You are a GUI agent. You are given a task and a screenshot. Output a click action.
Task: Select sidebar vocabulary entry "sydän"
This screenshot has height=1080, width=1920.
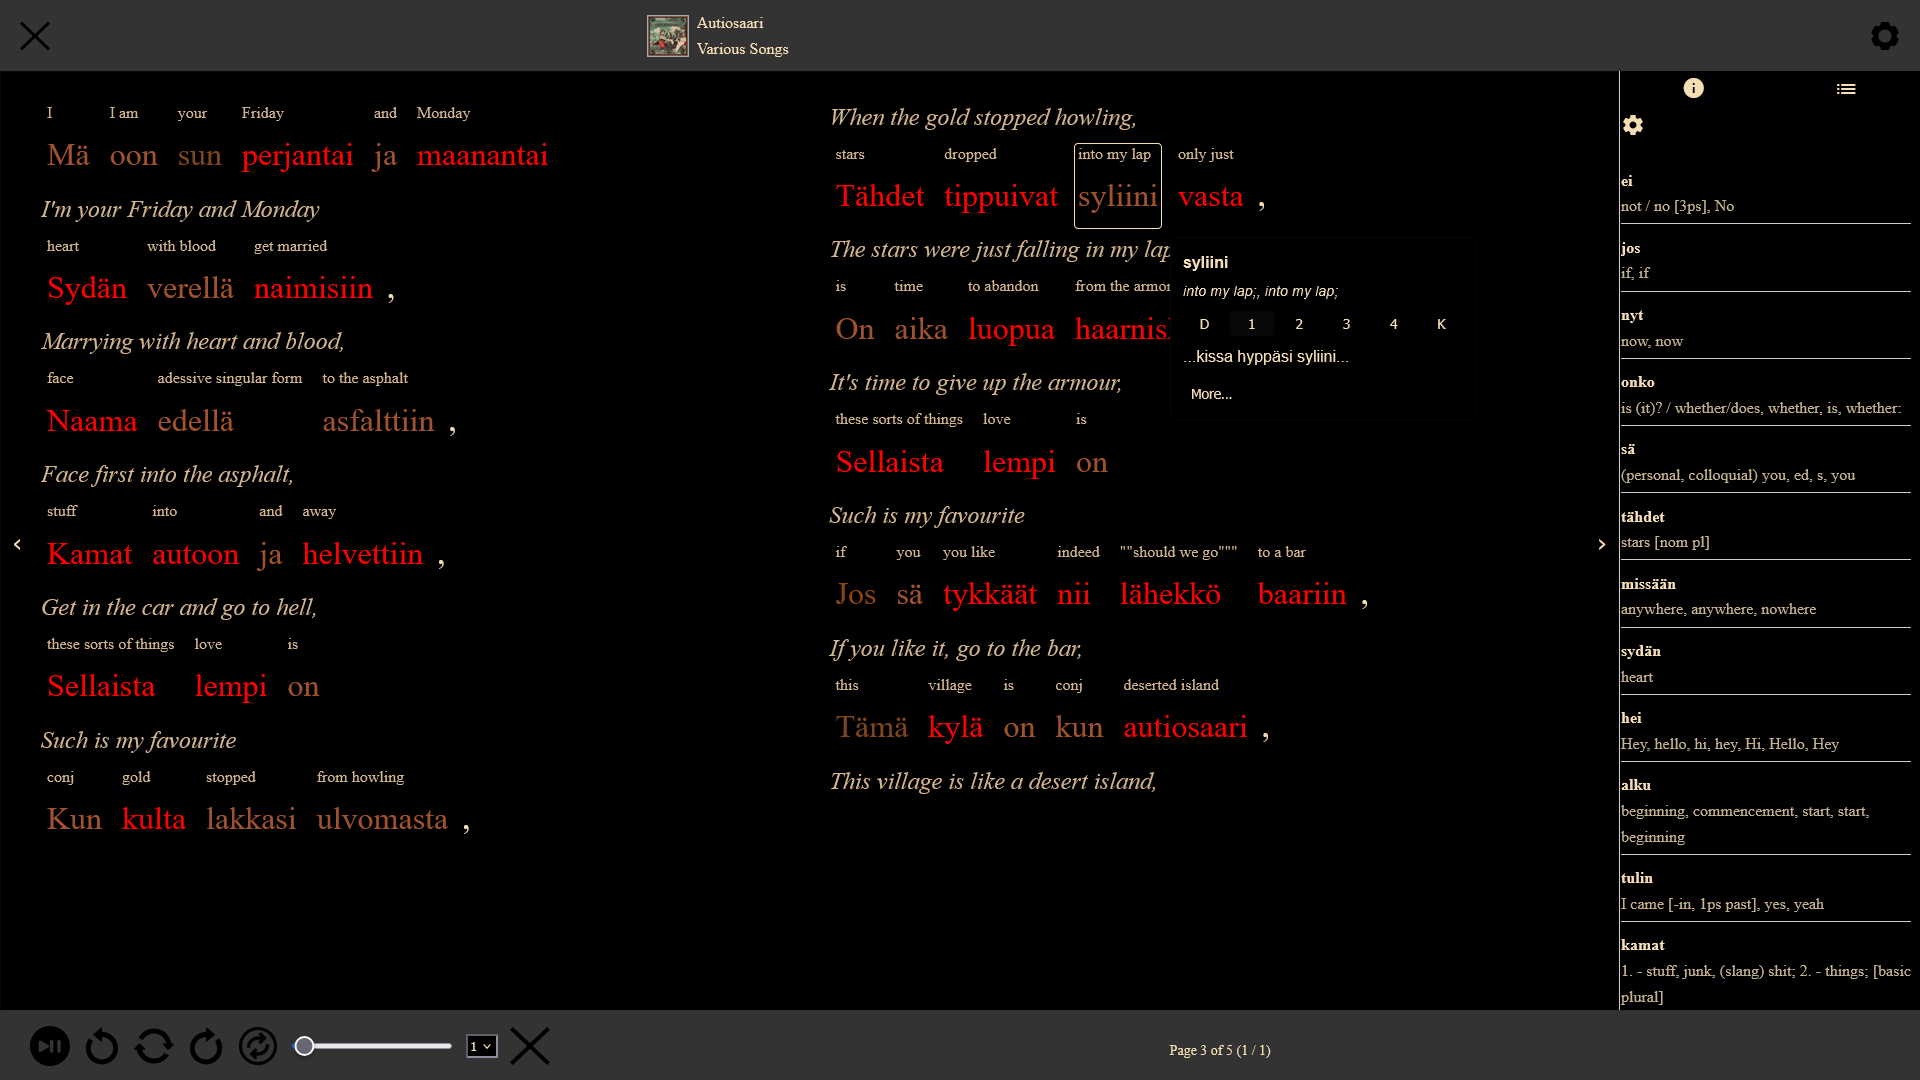click(x=1765, y=664)
